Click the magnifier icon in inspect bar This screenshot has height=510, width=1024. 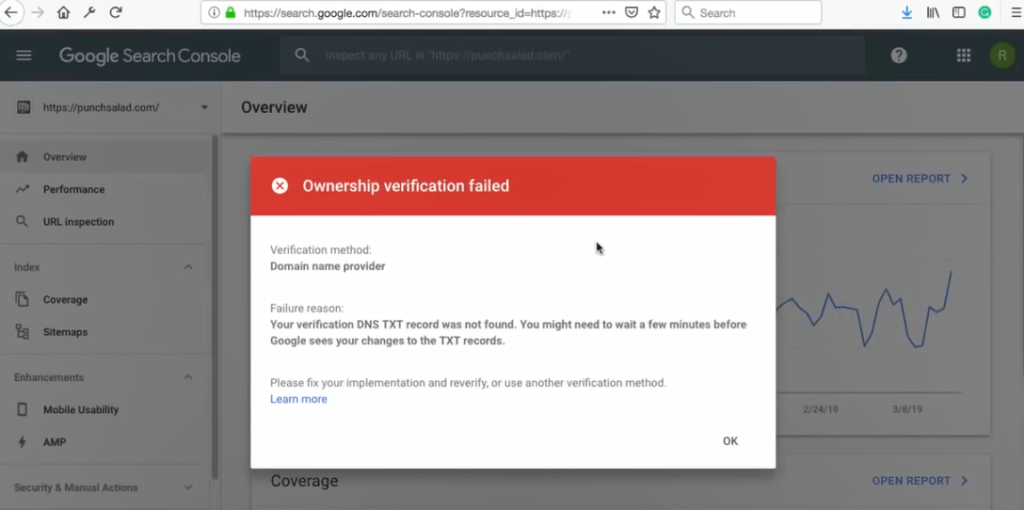(302, 56)
